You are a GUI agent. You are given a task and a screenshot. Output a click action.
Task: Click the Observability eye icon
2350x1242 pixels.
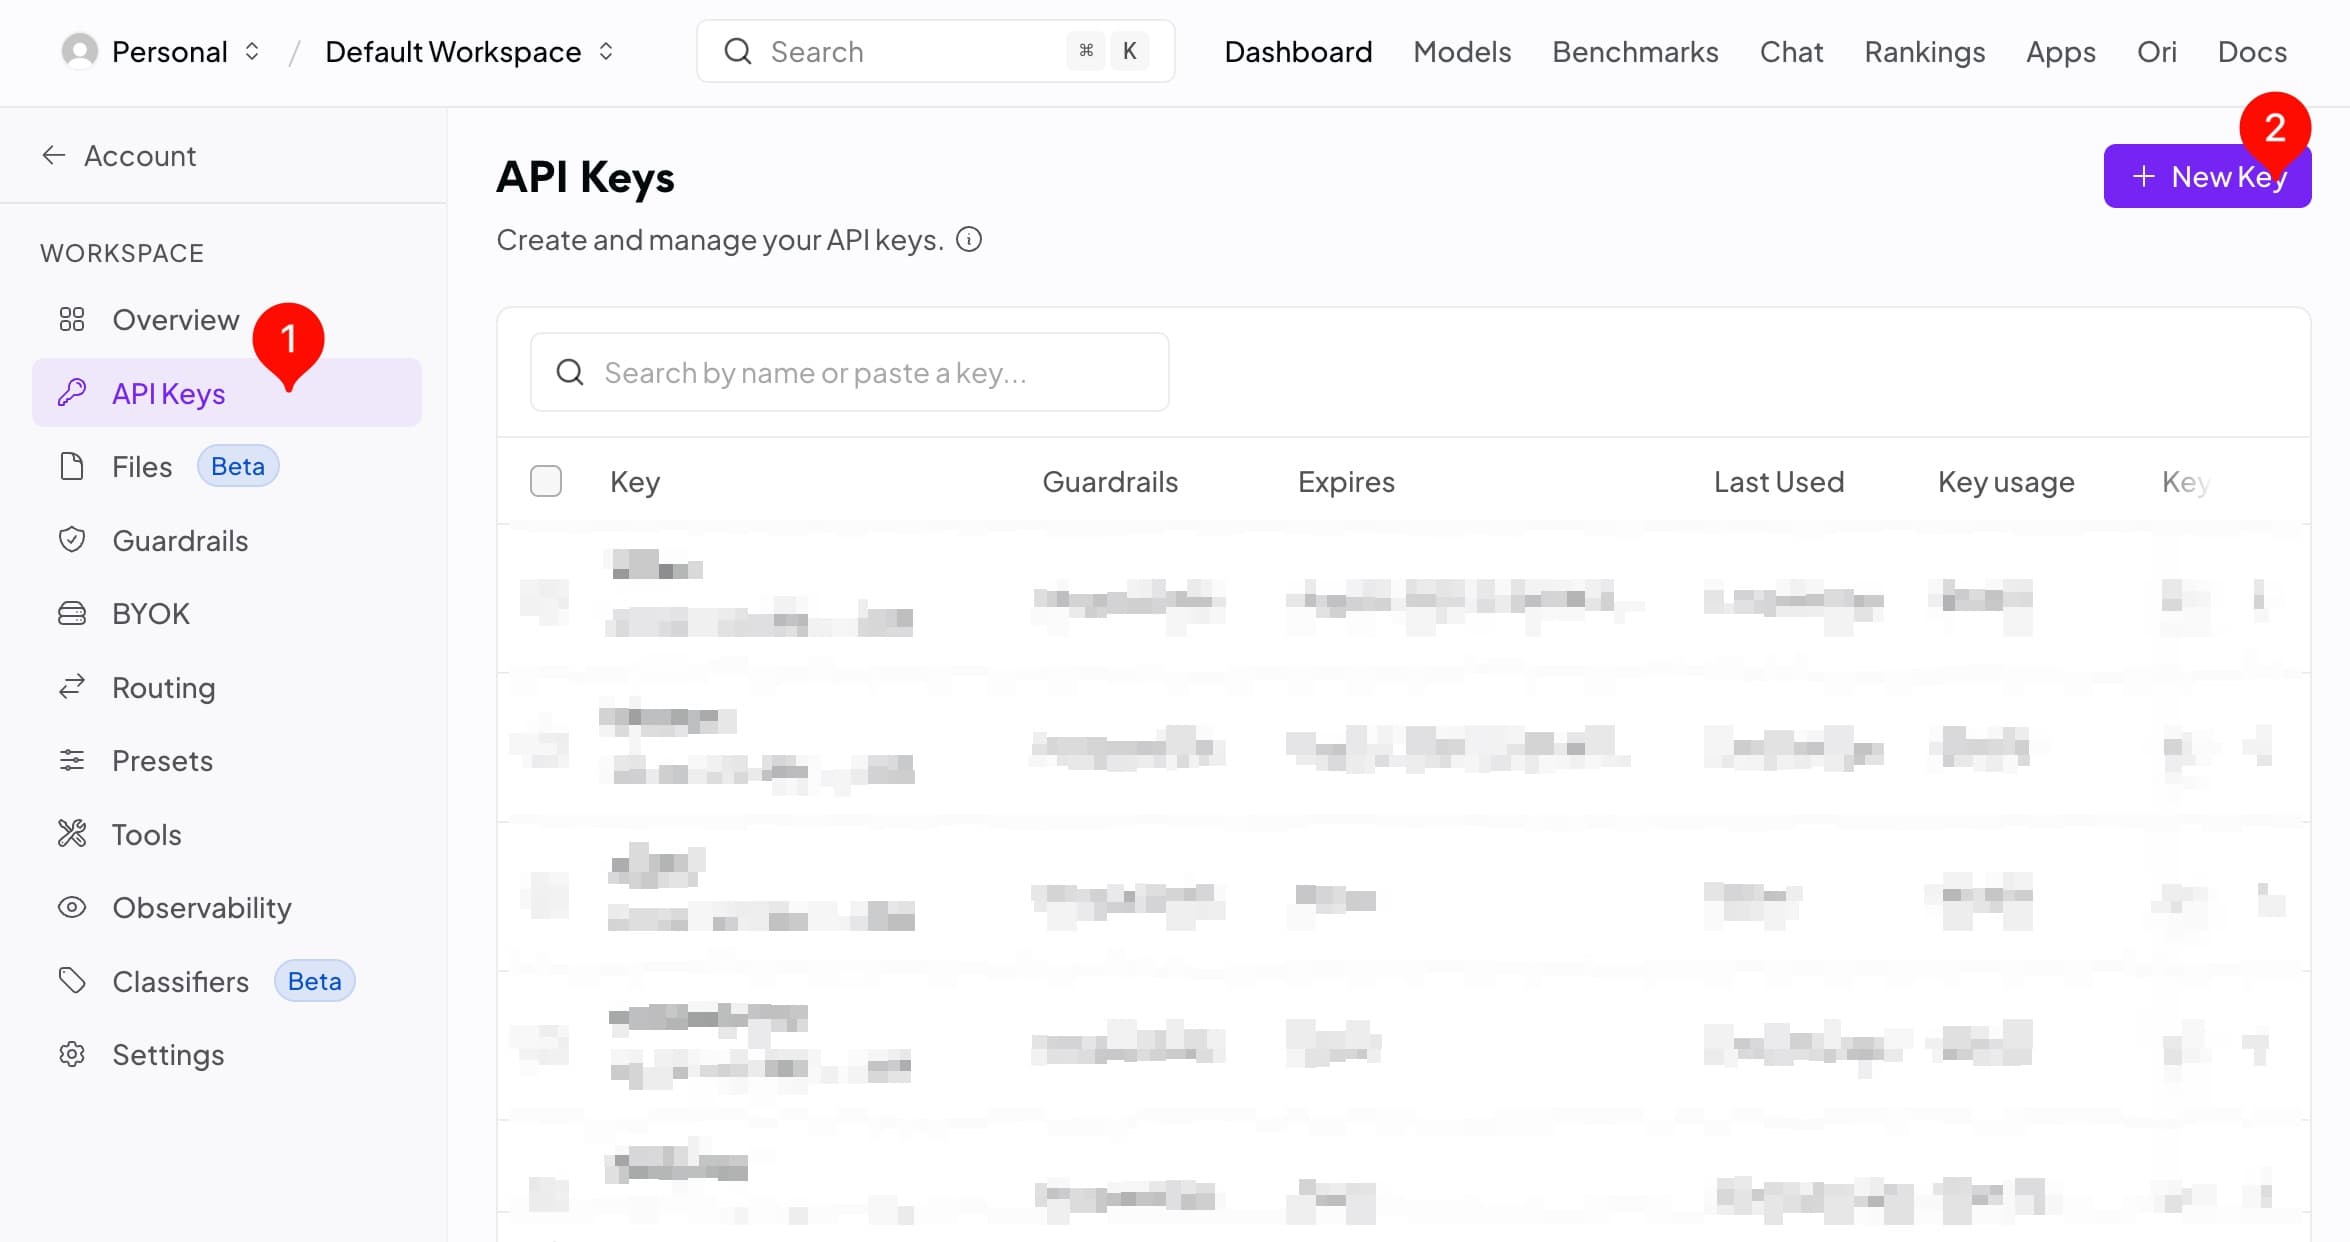click(72, 907)
